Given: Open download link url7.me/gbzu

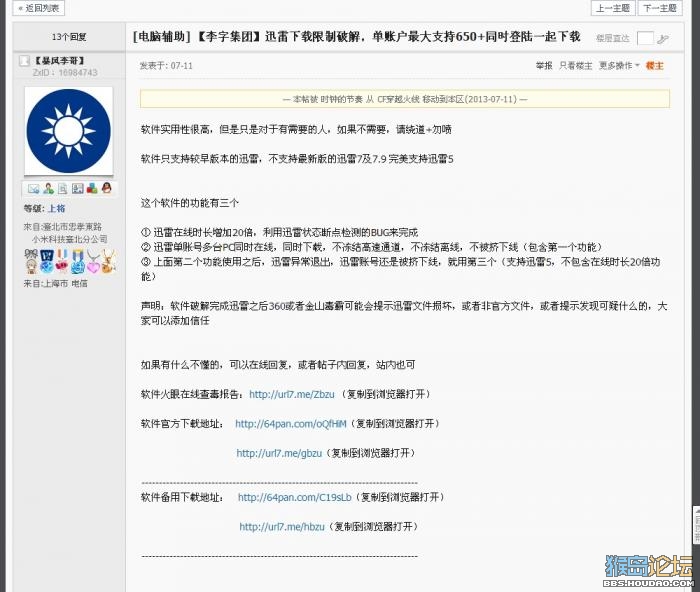Looking at the screenshot, I should (279, 453).
